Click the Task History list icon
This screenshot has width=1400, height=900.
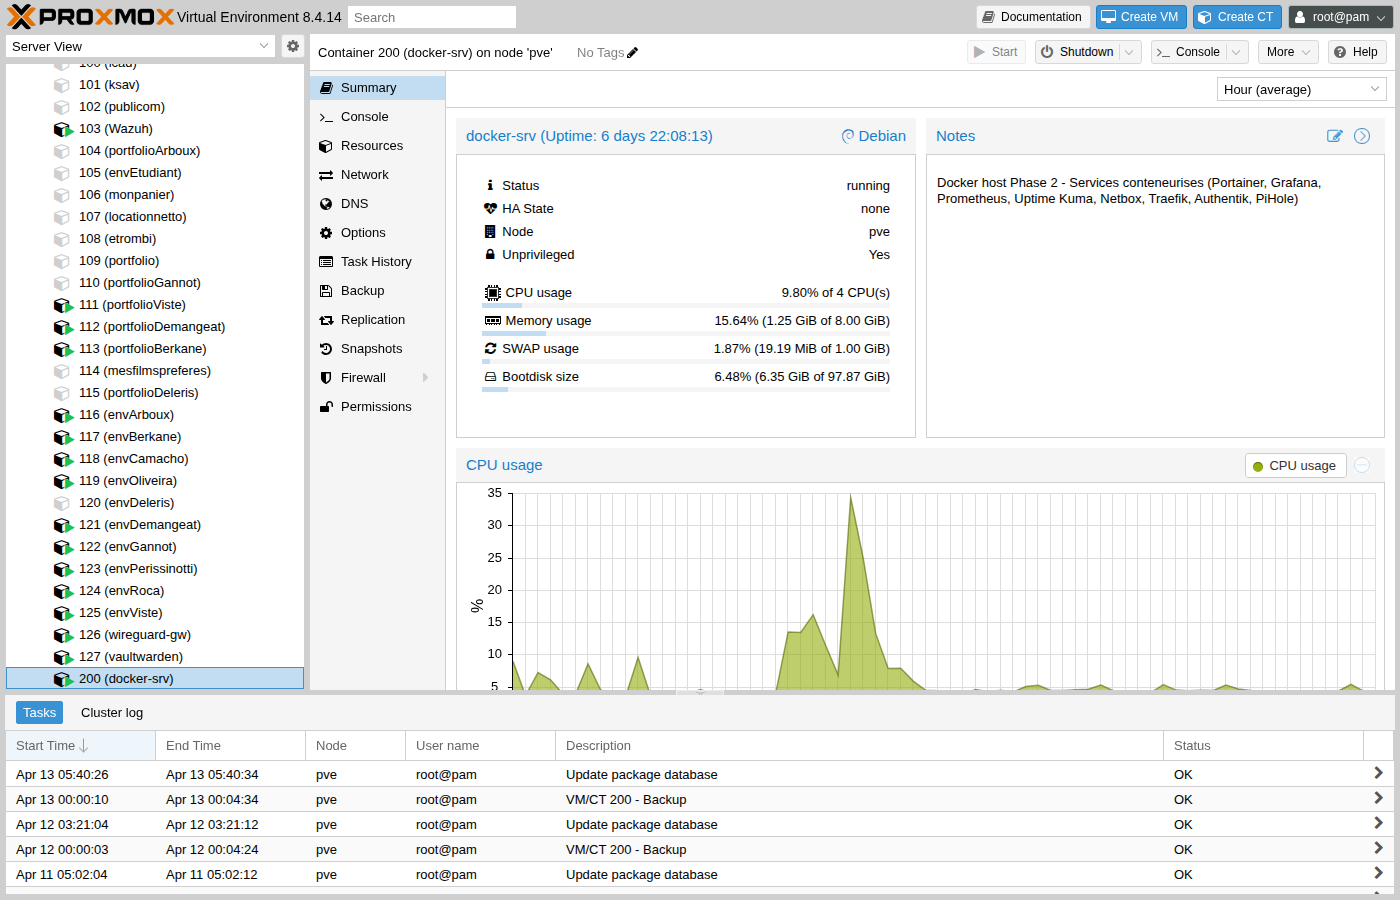click(x=326, y=262)
